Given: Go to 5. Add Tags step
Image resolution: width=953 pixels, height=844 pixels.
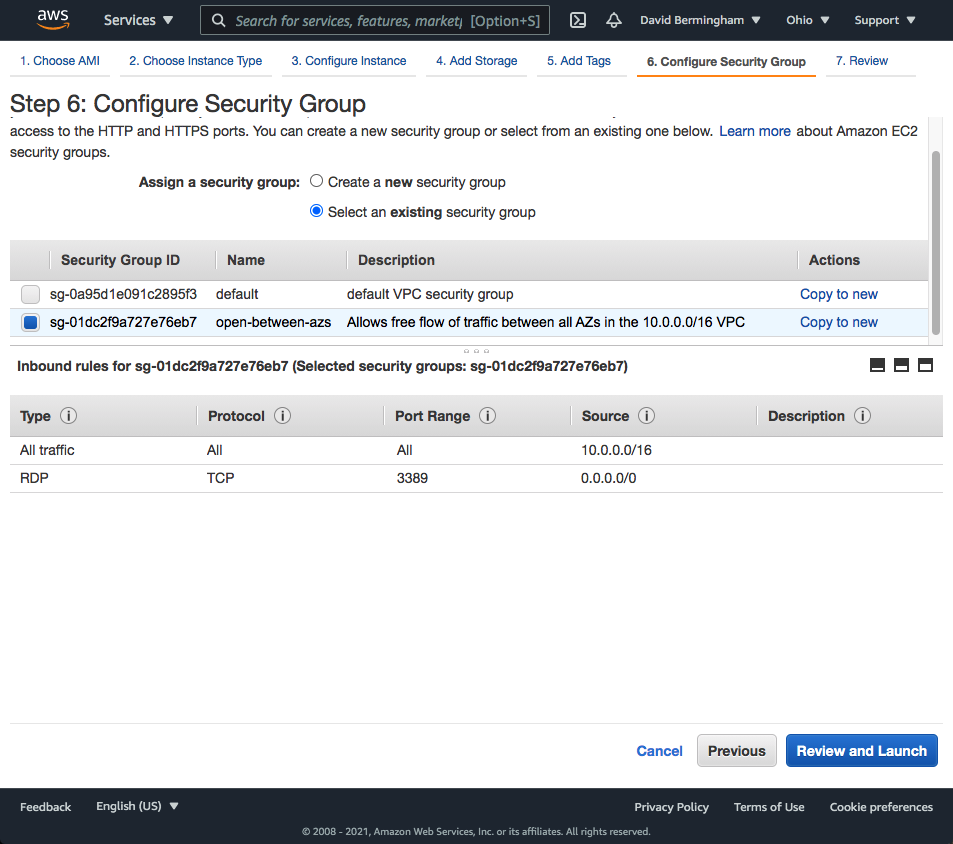Looking at the screenshot, I should click(579, 61).
